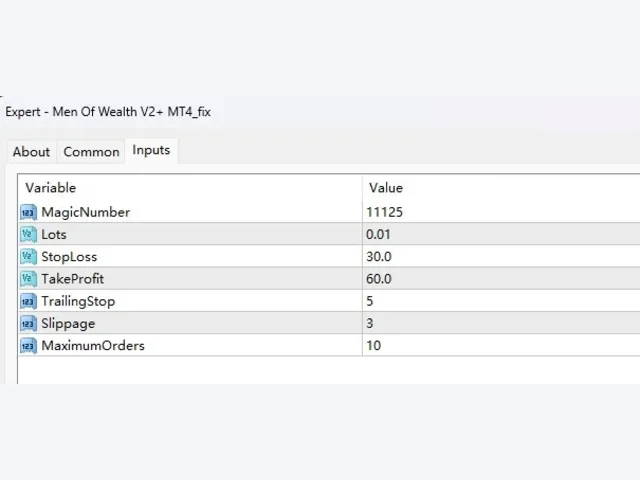Click the Lots double type icon
The image size is (640, 480).
(x=28, y=234)
